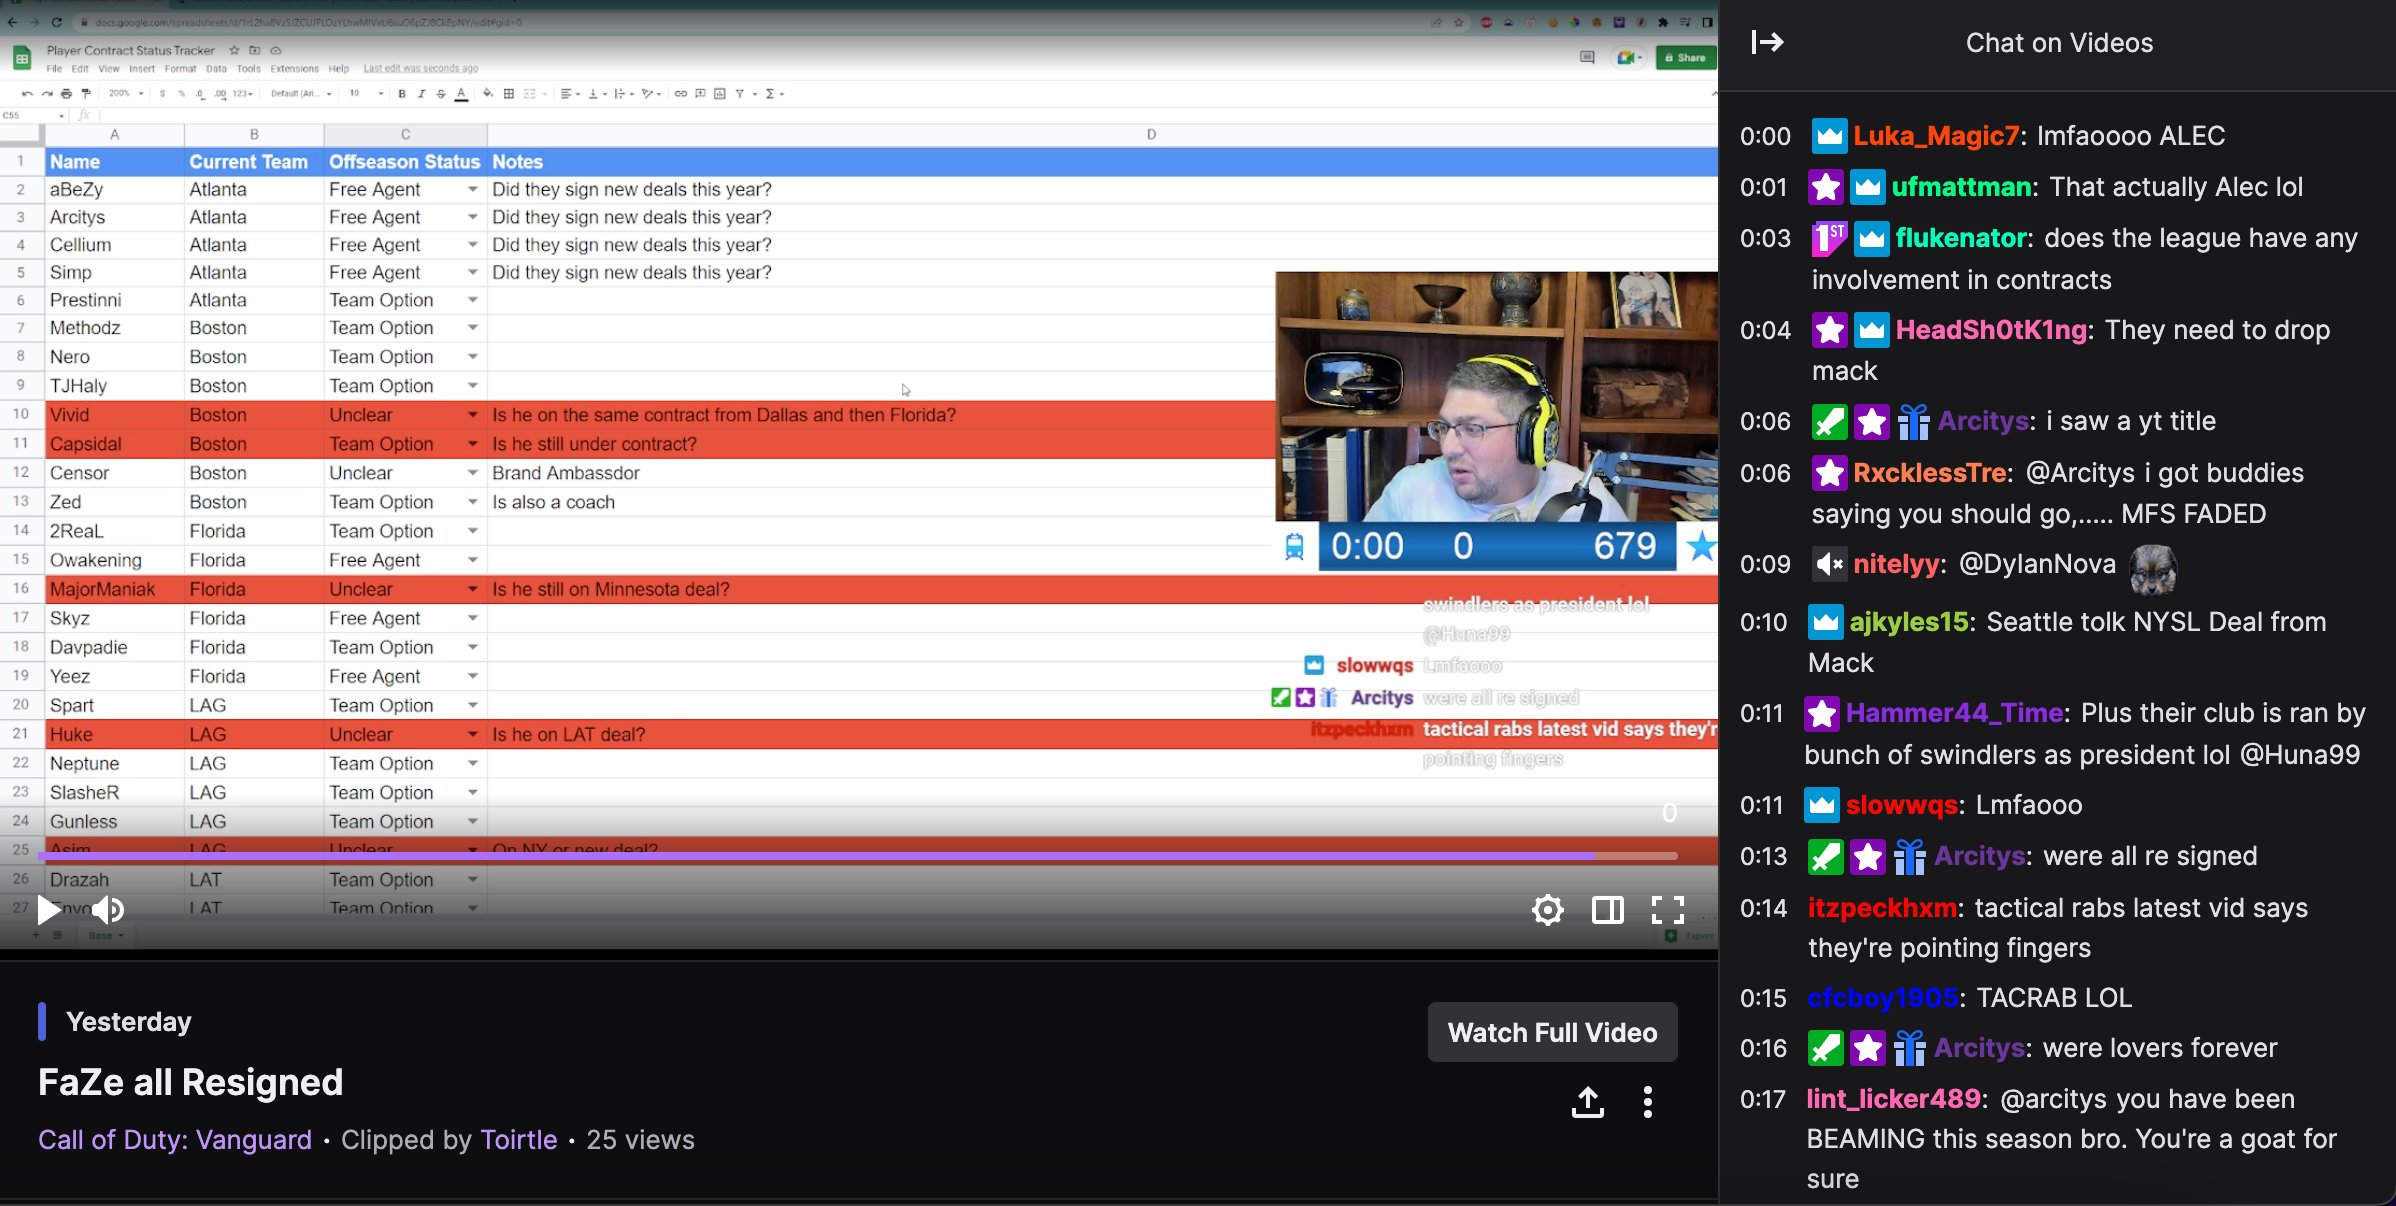Click Luka_Magic7 username in chat

[1936, 136]
